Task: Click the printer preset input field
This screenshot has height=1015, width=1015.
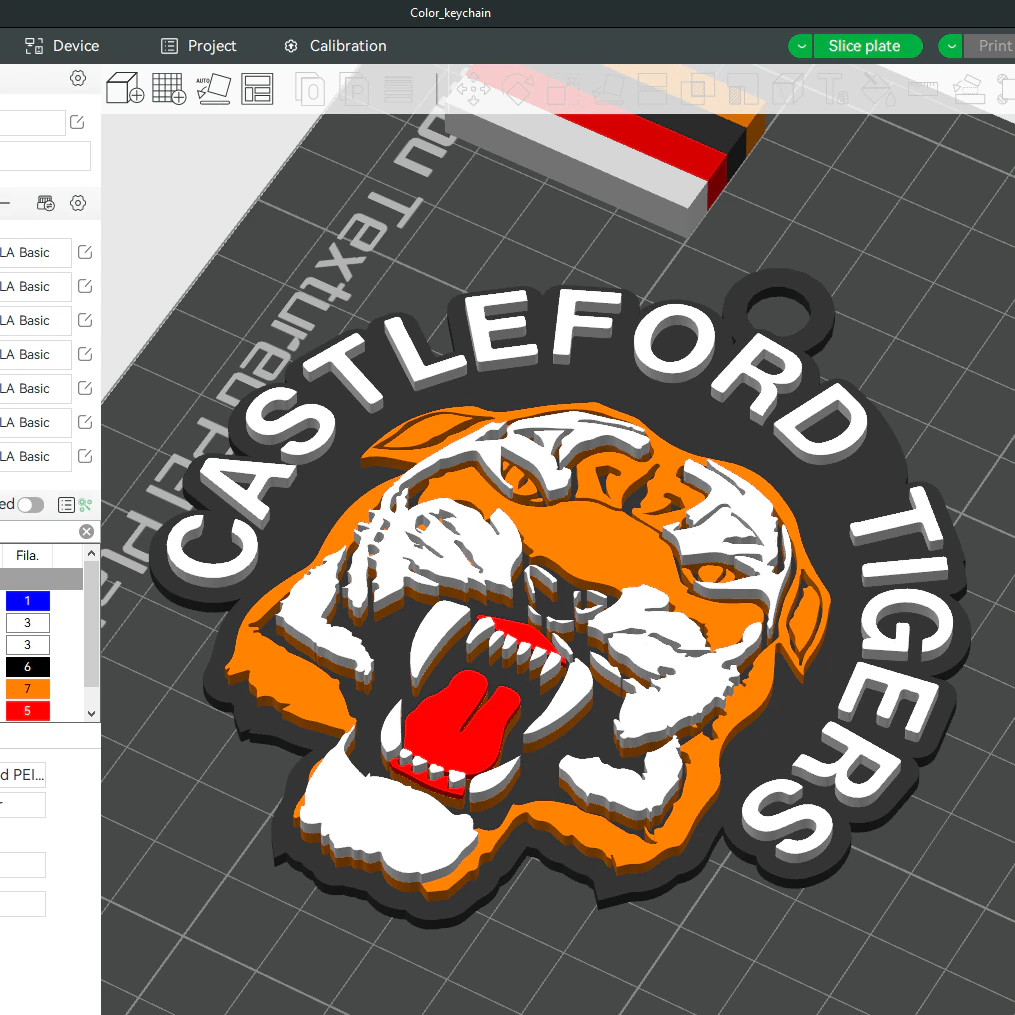Action: pos(32,122)
